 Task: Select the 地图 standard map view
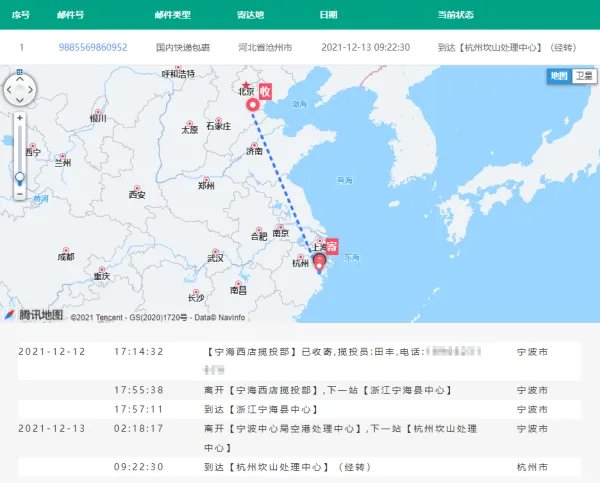click(x=559, y=76)
